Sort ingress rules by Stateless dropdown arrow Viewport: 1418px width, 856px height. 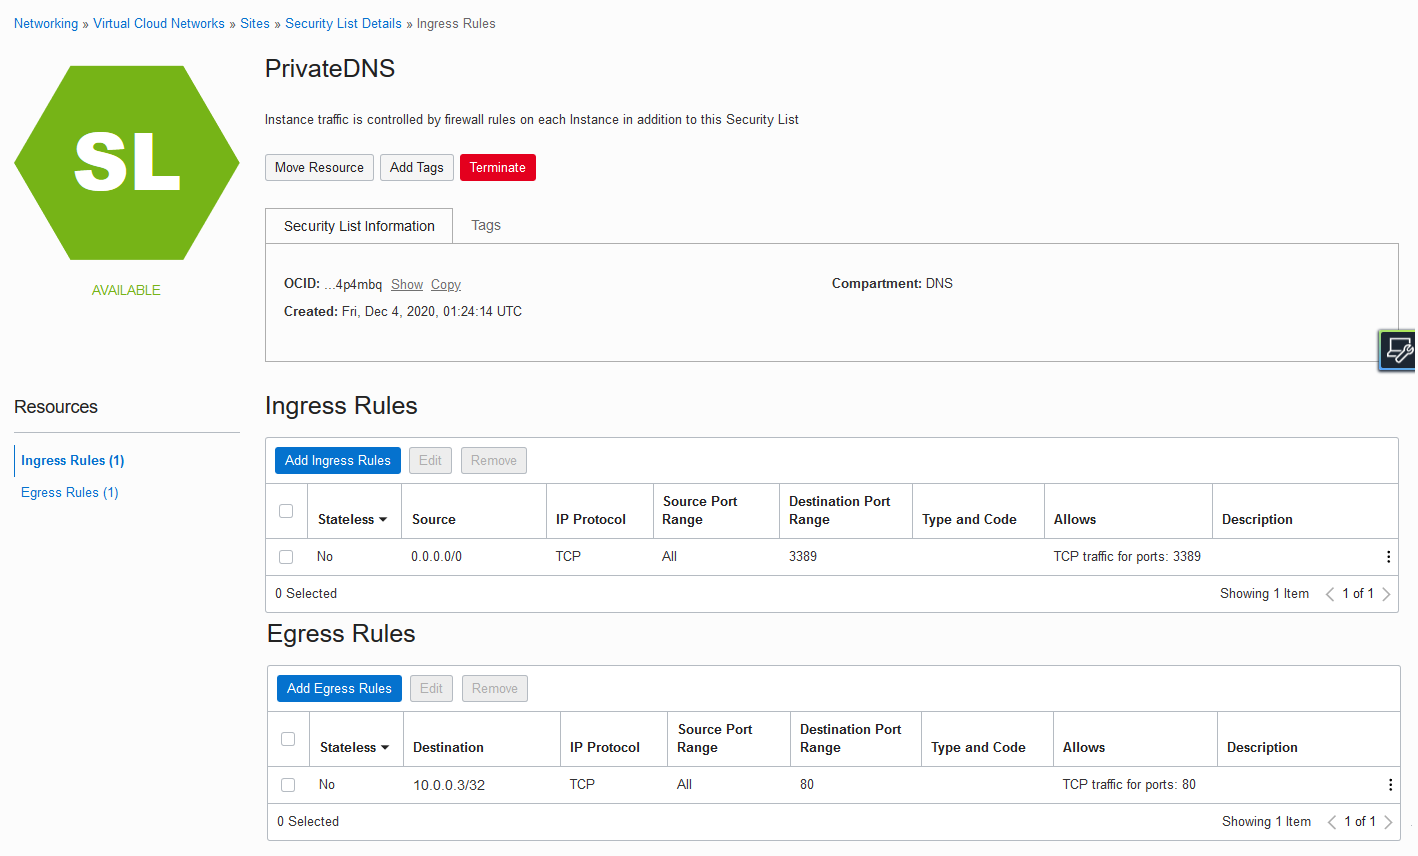[383, 520]
